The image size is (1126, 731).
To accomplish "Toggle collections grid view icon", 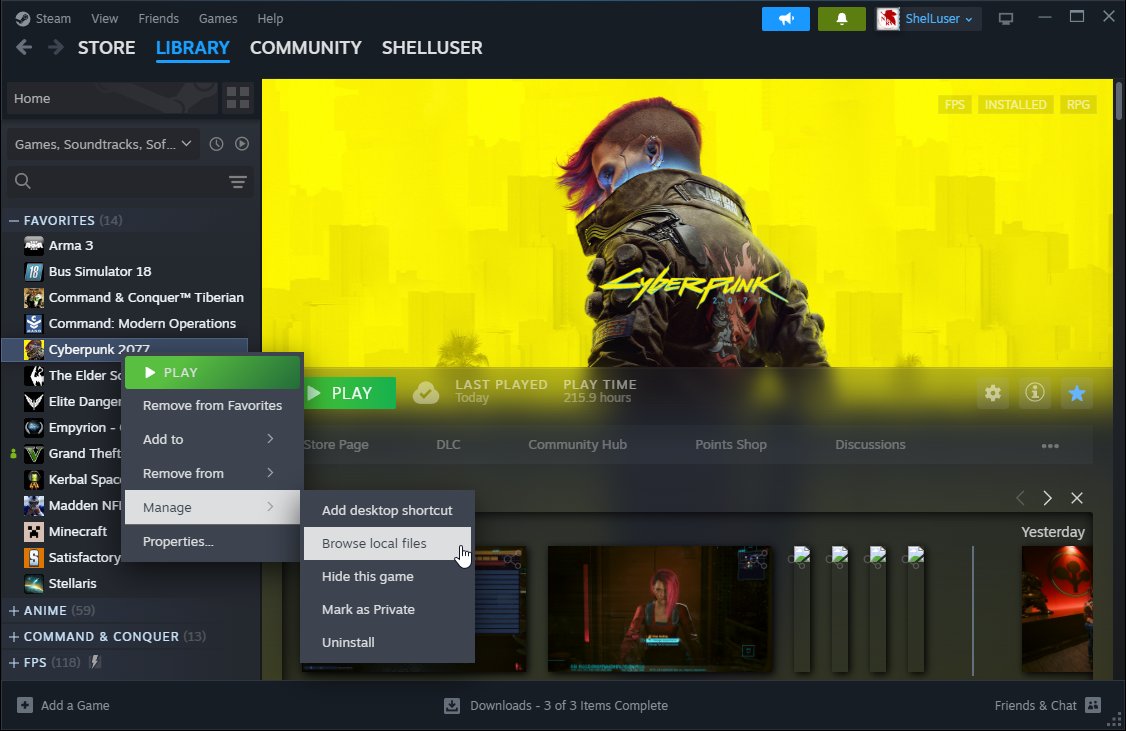I will [x=238, y=98].
